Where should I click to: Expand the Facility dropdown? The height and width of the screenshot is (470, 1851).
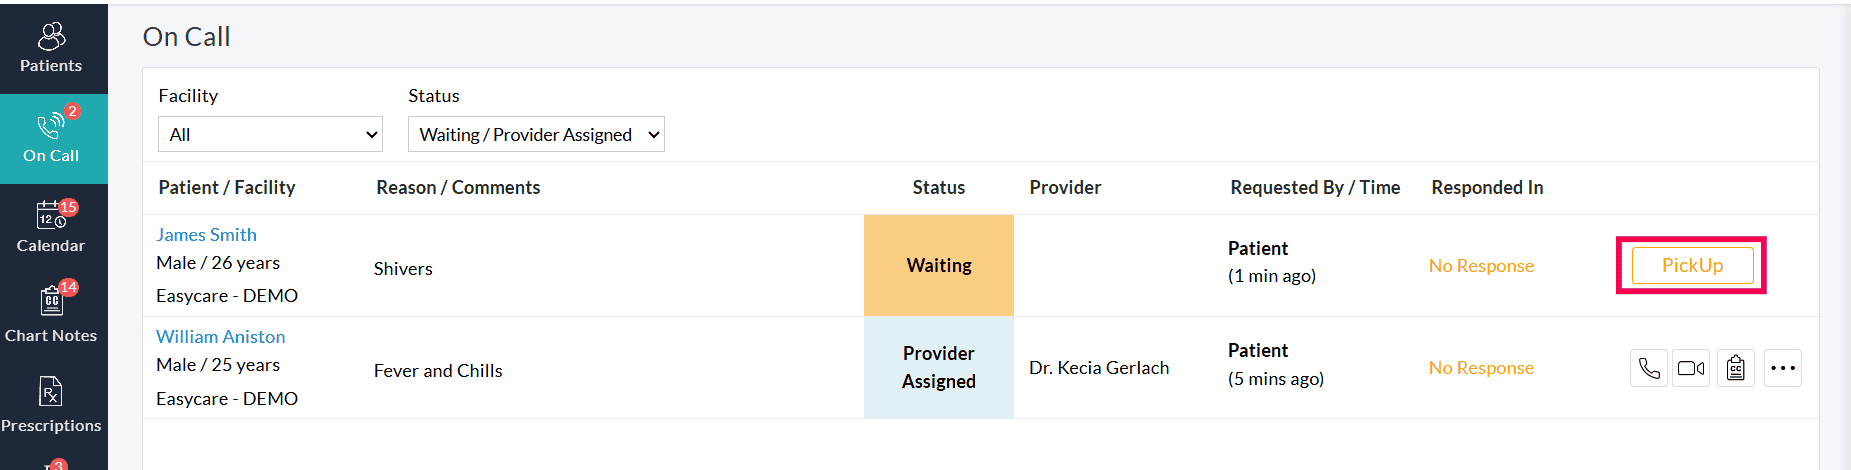tap(270, 134)
